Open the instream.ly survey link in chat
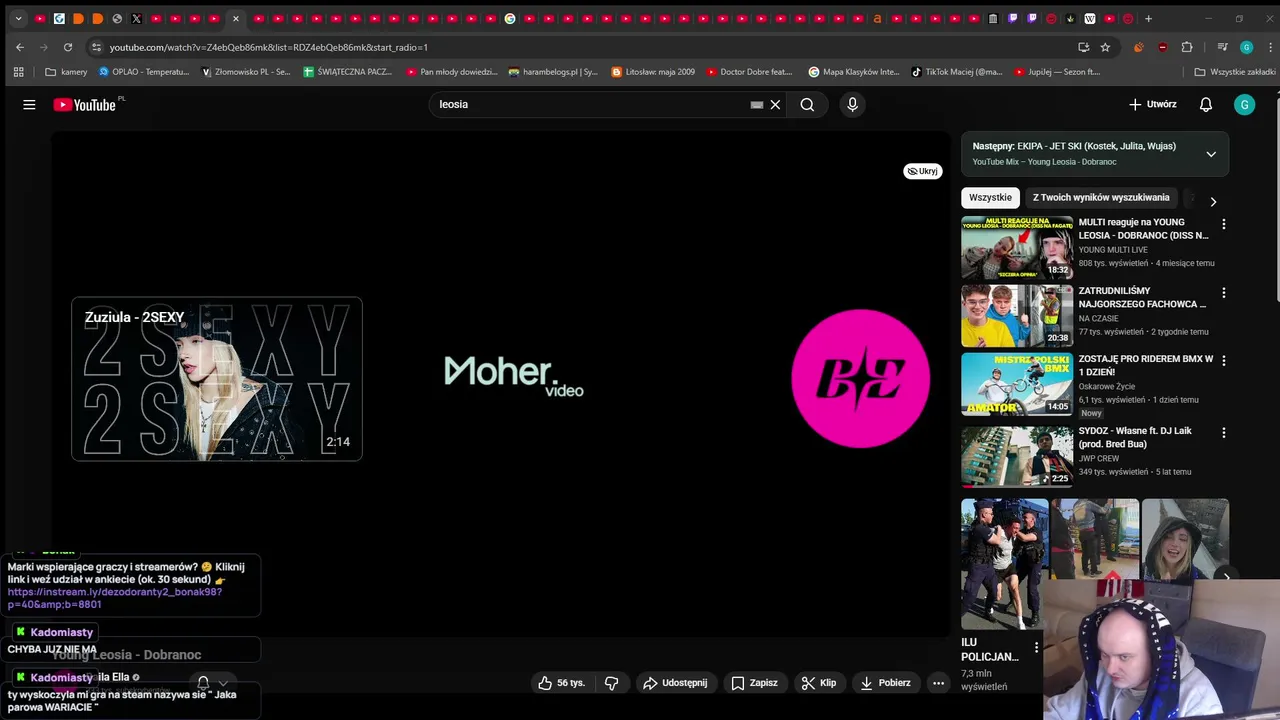1280x720 pixels. (115, 598)
